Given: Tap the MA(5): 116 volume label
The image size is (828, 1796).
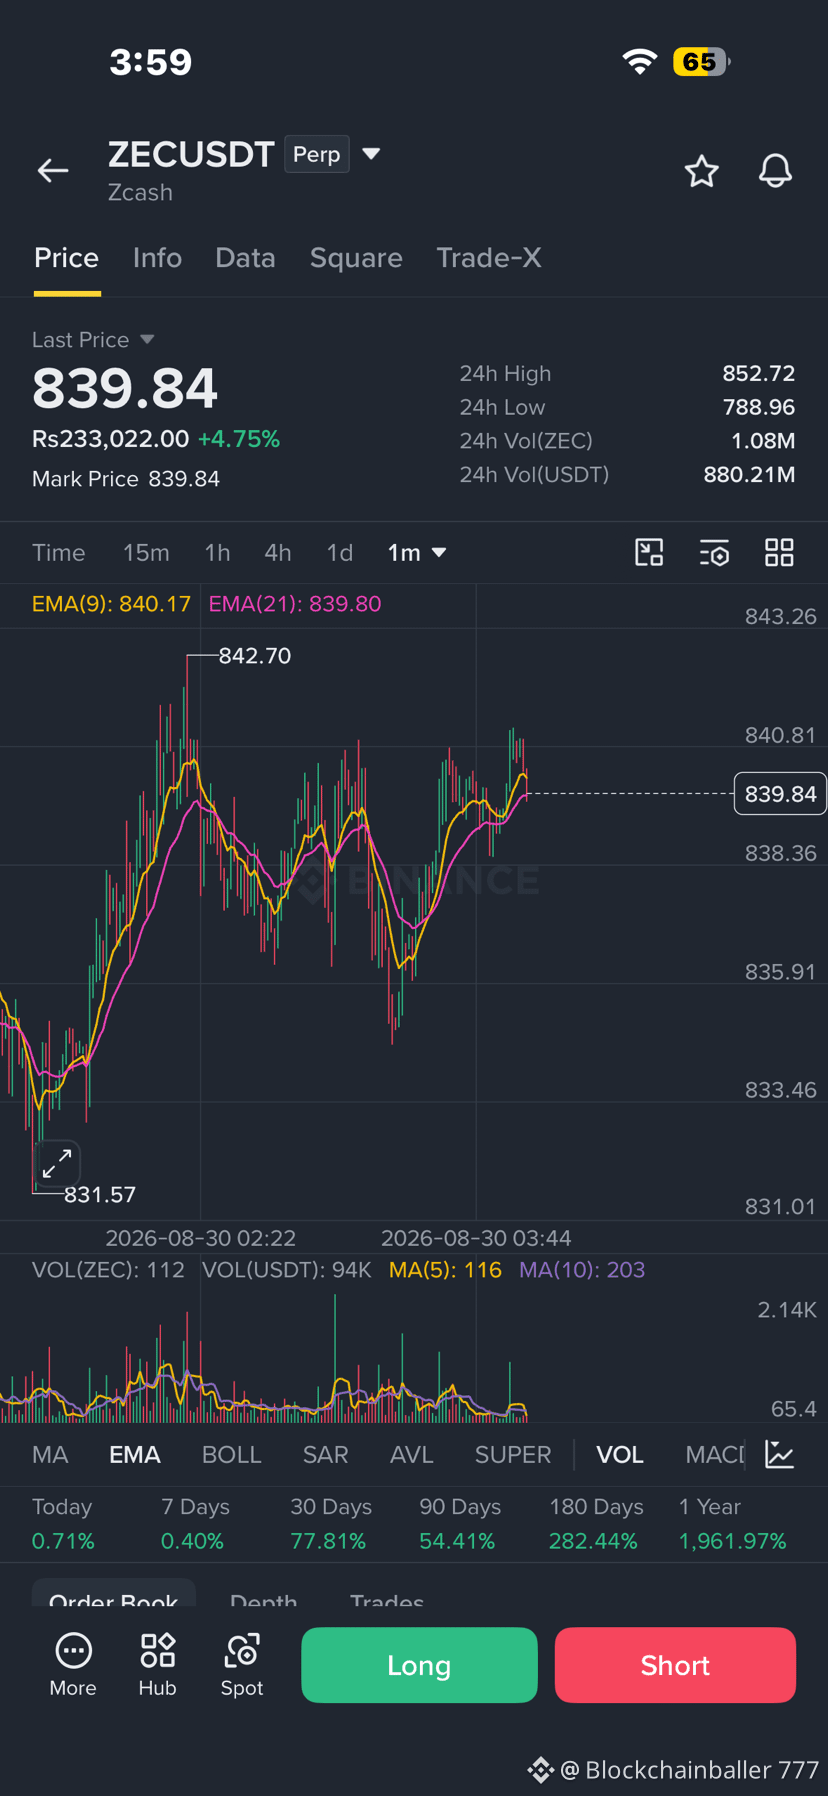Looking at the screenshot, I should [445, 1270].
